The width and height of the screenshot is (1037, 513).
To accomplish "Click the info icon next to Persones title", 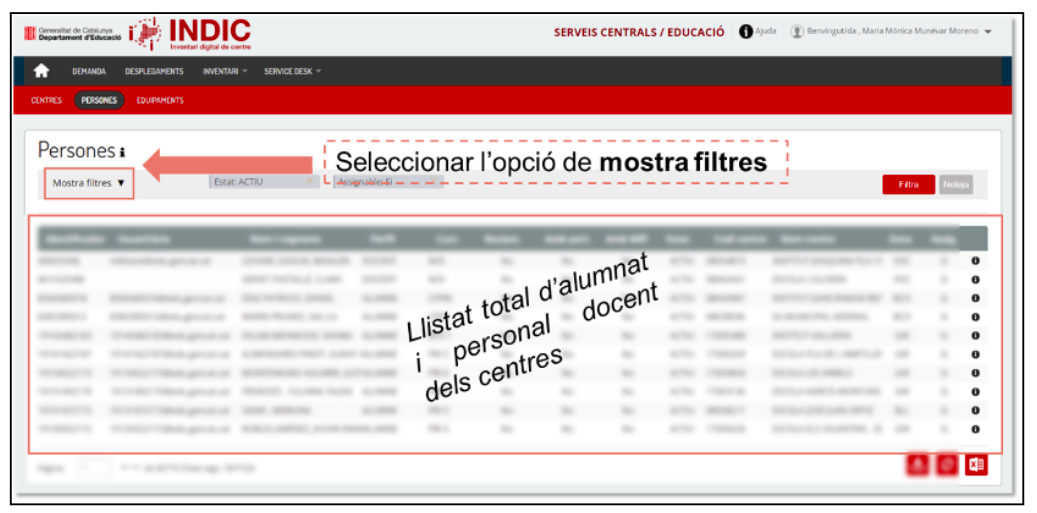I will [x=122, y=153].
